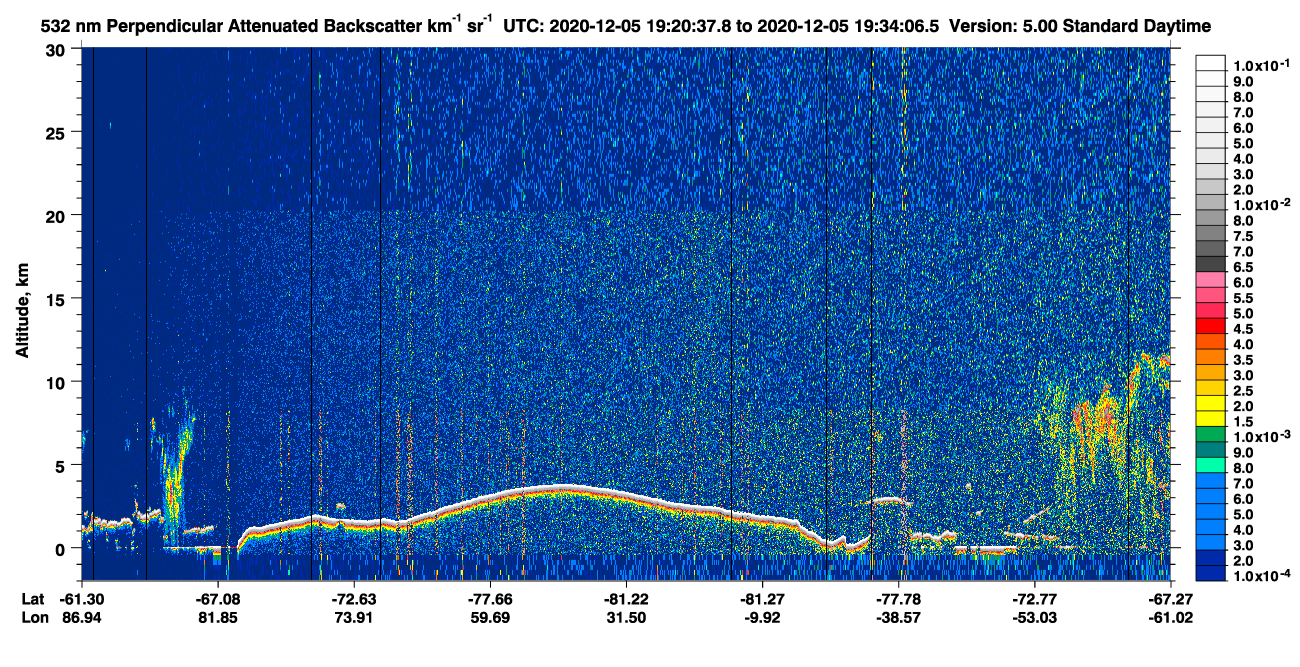Viewport: 1300px width, 667px height.
Task: Click the Lon row label
Action: [33, 618]
